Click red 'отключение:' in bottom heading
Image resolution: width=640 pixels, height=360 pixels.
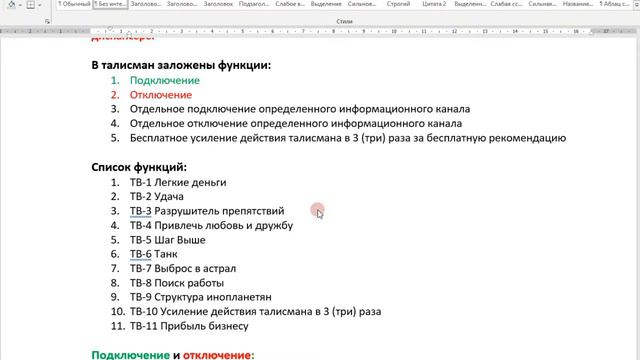[218, 355]
